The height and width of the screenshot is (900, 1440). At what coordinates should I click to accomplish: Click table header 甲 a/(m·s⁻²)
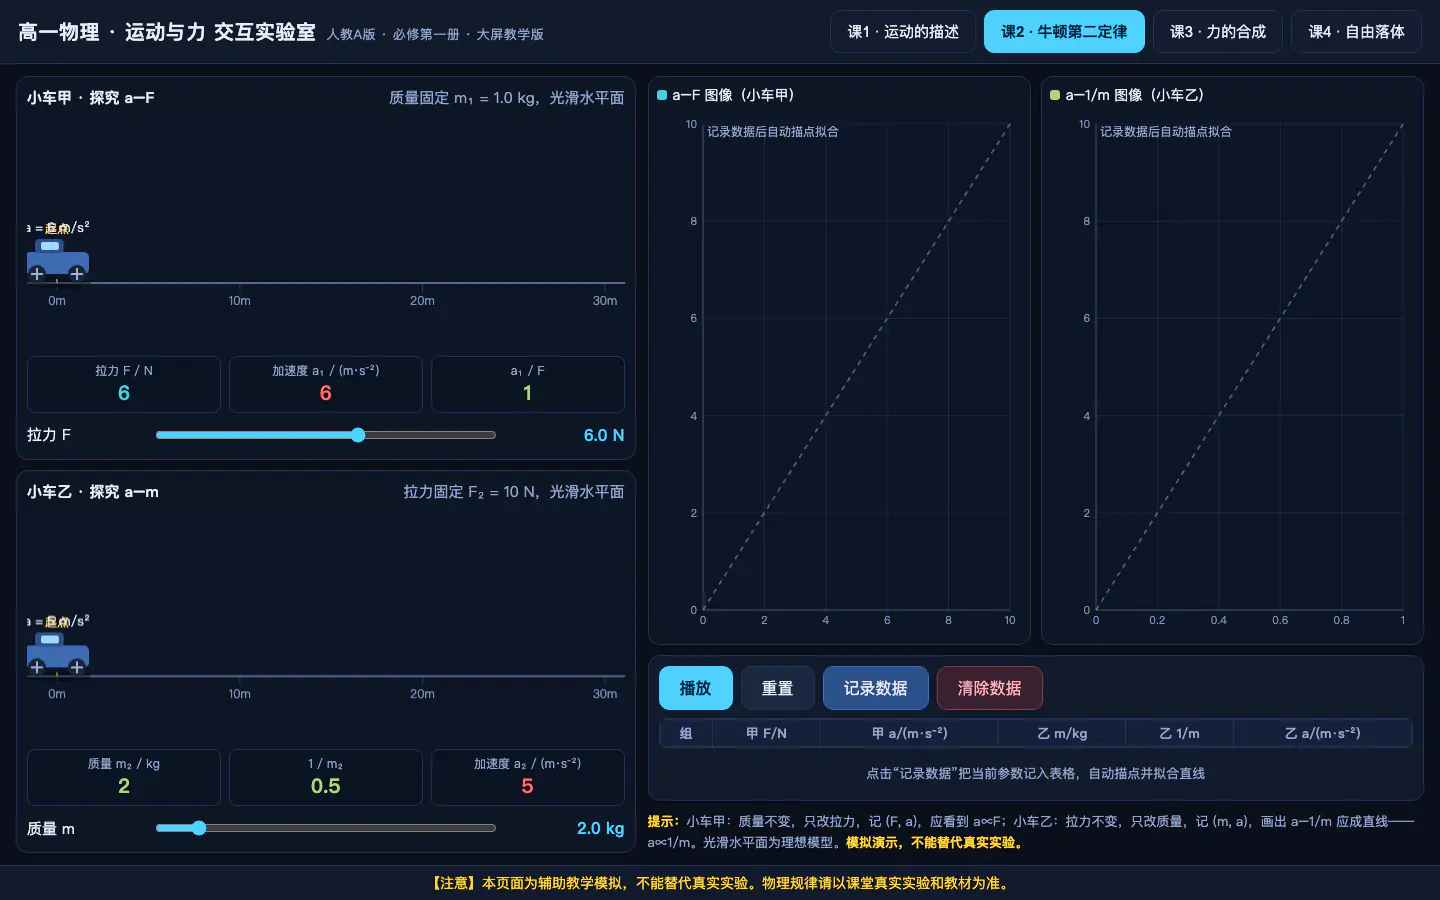pos(909,733)
